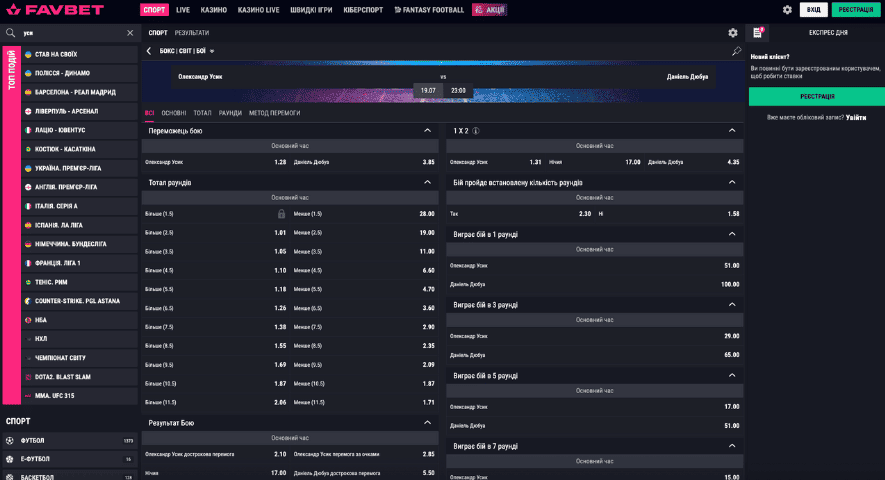The image size is (885, 480).
Task: Open Став на своїх top event
Action: 80,54
